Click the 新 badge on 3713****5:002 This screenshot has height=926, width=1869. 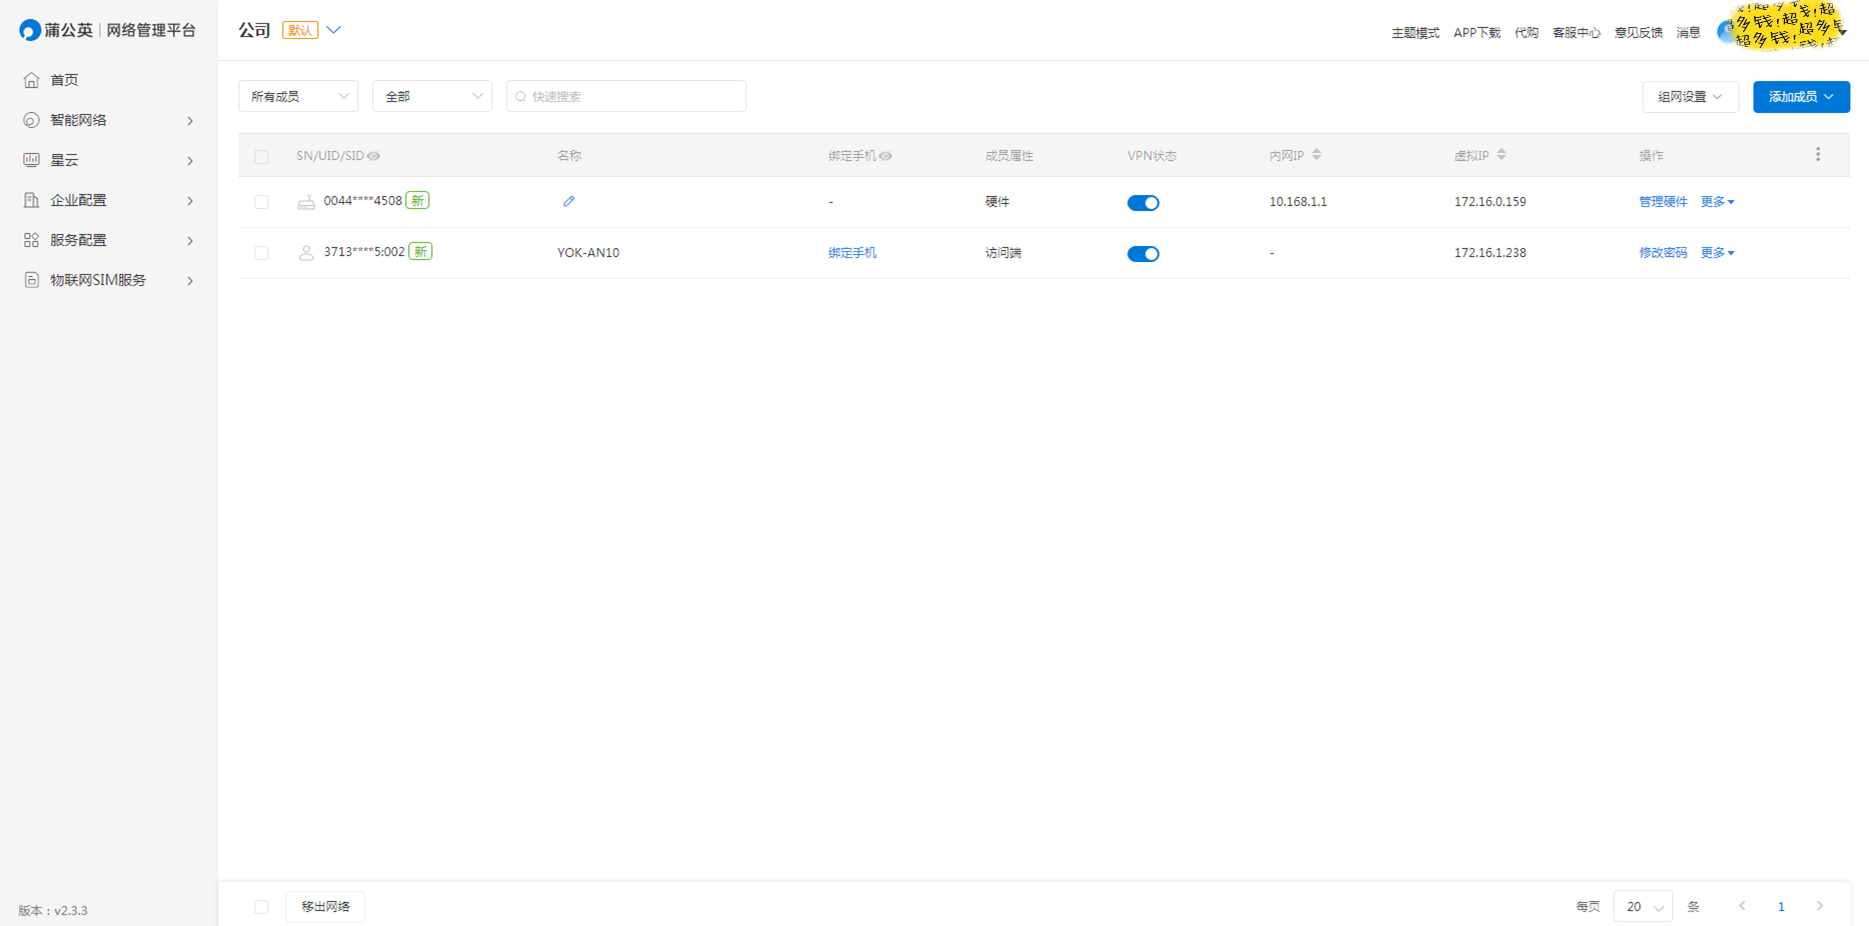pyautogui.click(x=420, y=252)
